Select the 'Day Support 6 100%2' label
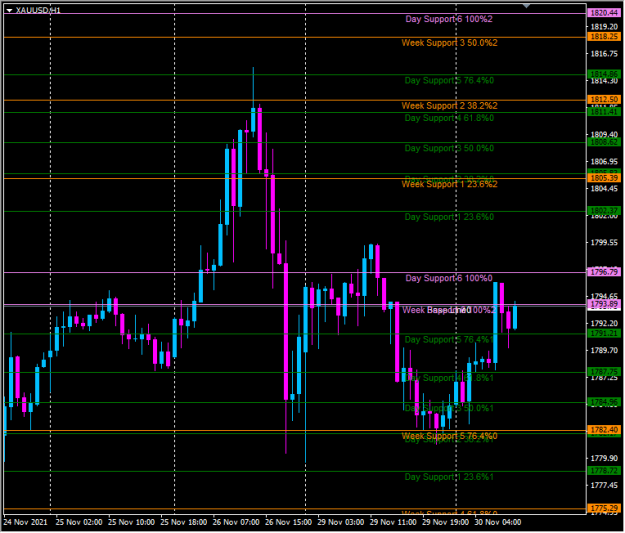Viewport: 625px width, 533px height. (x=449, y=19)
